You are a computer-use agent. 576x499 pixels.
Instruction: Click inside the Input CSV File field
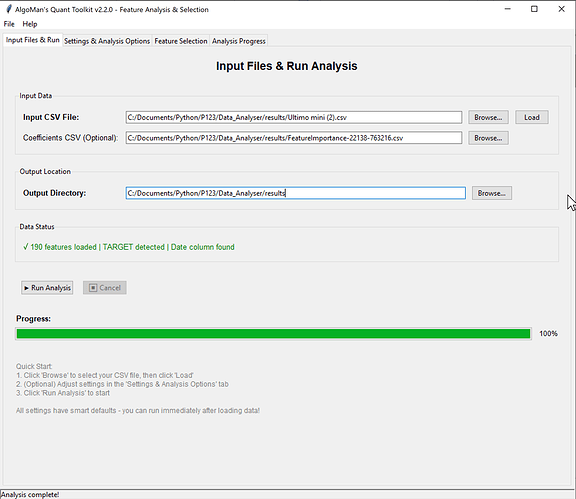(x=294, y=117)
